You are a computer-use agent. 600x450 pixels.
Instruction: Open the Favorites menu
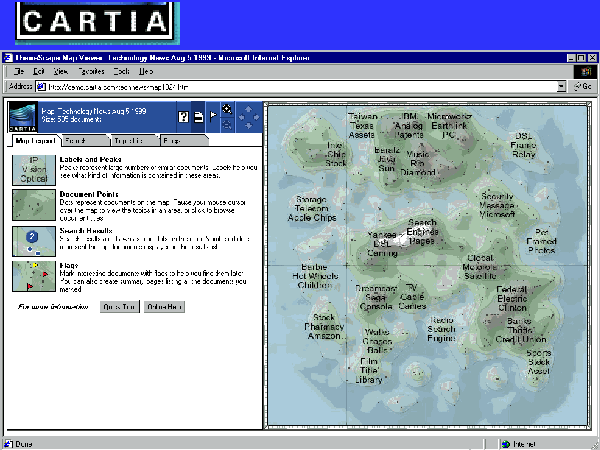tap(92, 72)
